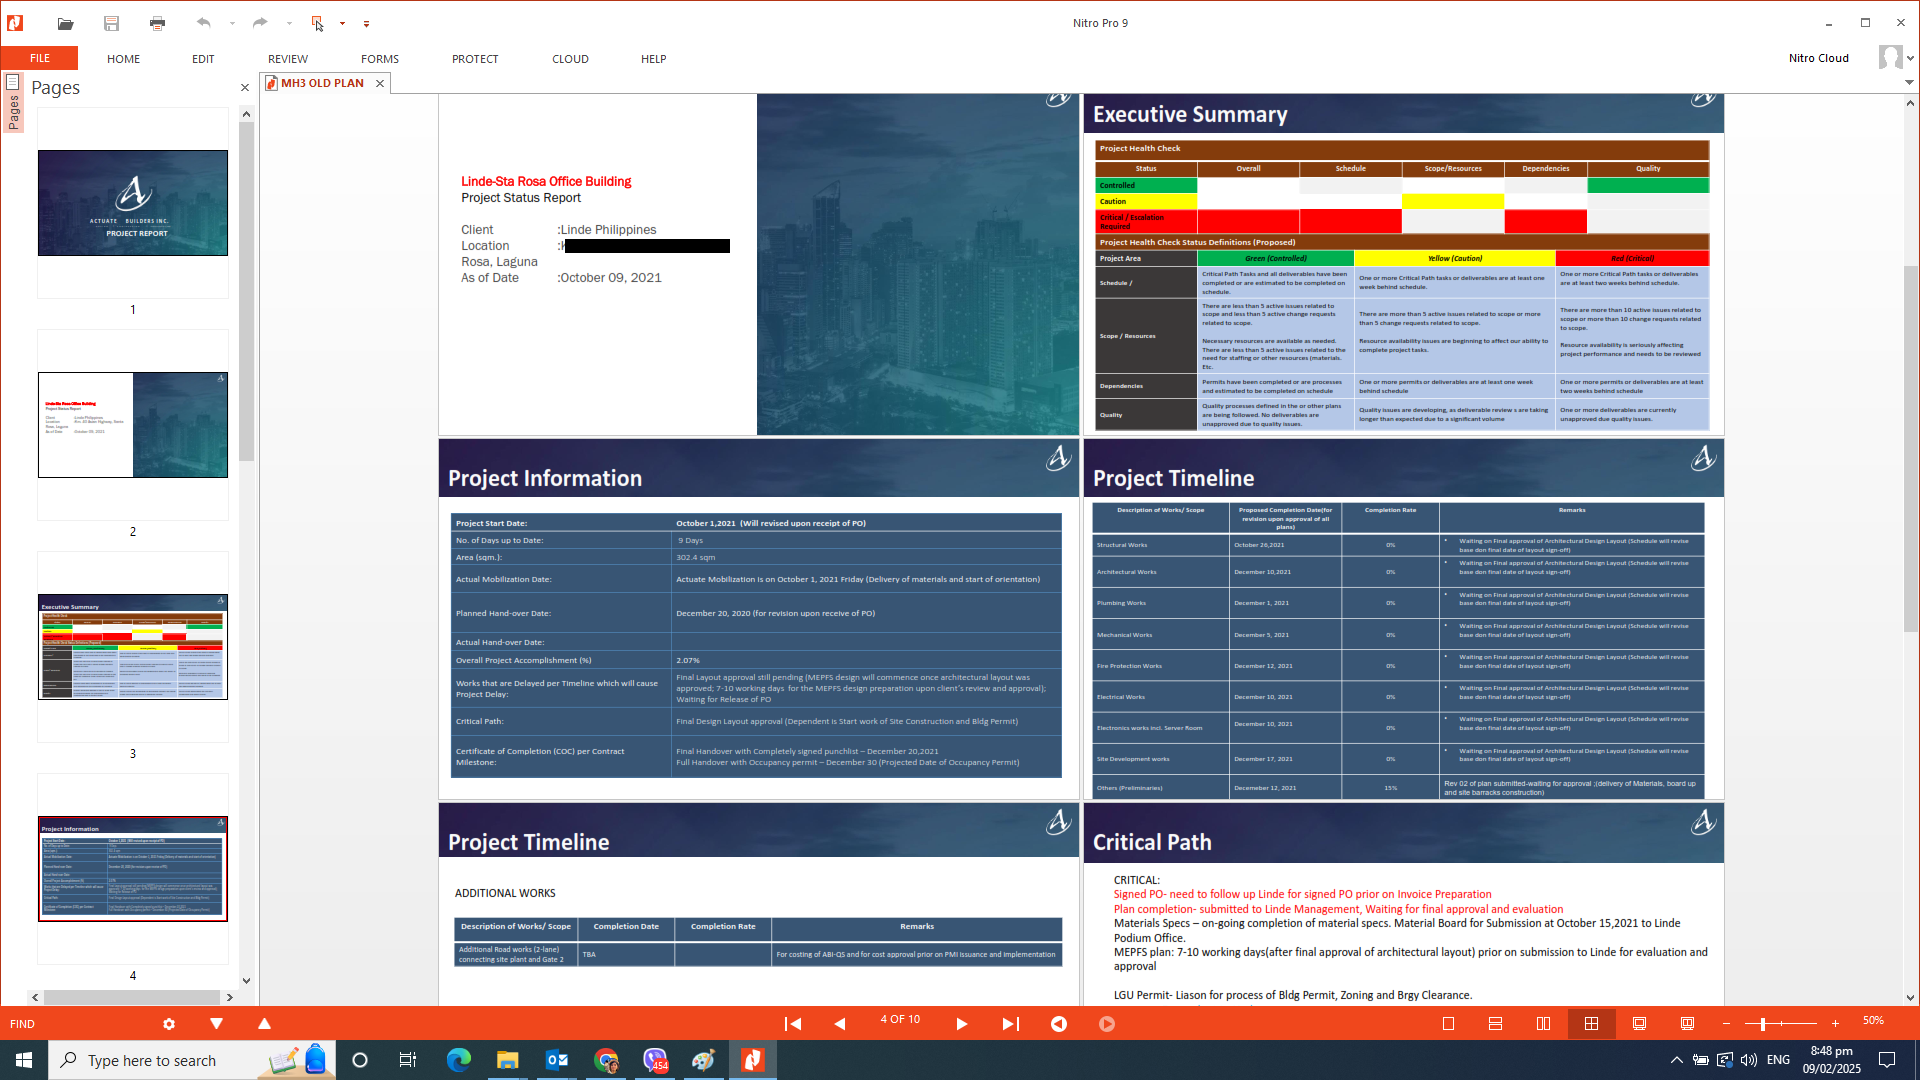1920x1080 pixels.
Task: Find next result down arrow
Action: coord(216,1023)
